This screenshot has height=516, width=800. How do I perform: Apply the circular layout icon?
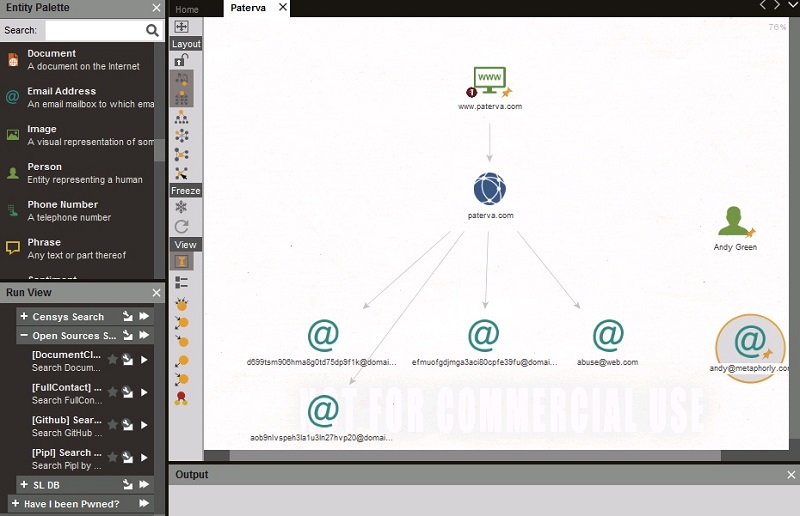coord(182,136)
